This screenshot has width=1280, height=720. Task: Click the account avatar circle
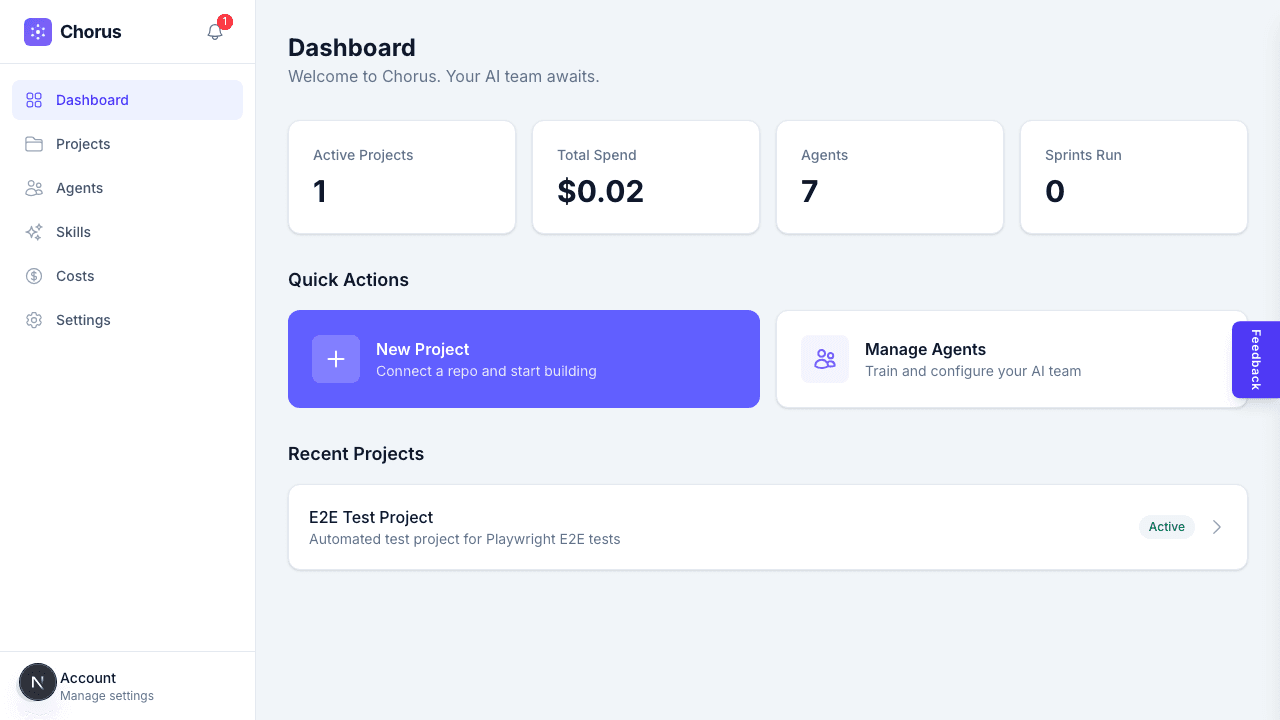37,681
